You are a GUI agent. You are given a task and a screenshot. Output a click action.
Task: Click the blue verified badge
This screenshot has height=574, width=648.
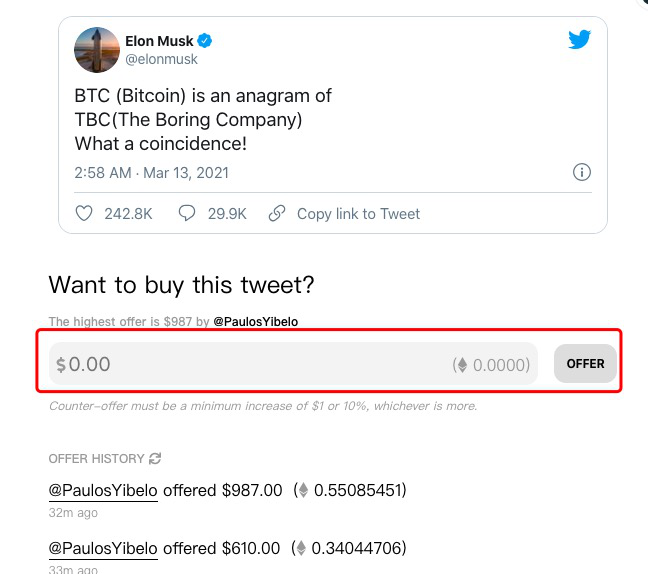(205, 41)
